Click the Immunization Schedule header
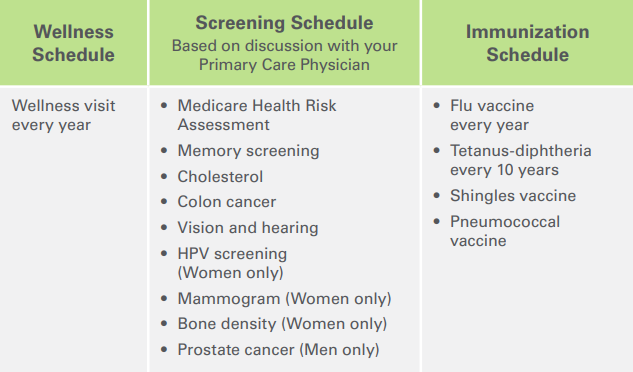Image resolution: width=633 pixels, height=372 pixels. pyautogui.click(x=527, y=43)
